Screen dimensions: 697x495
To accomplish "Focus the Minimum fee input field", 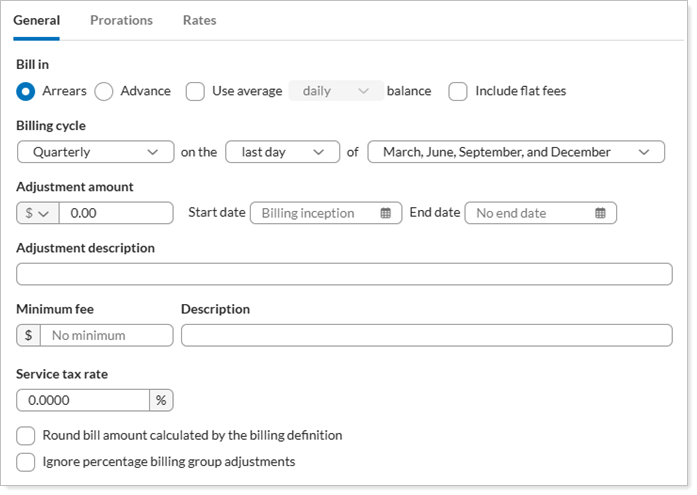I will tap(106, 335).
